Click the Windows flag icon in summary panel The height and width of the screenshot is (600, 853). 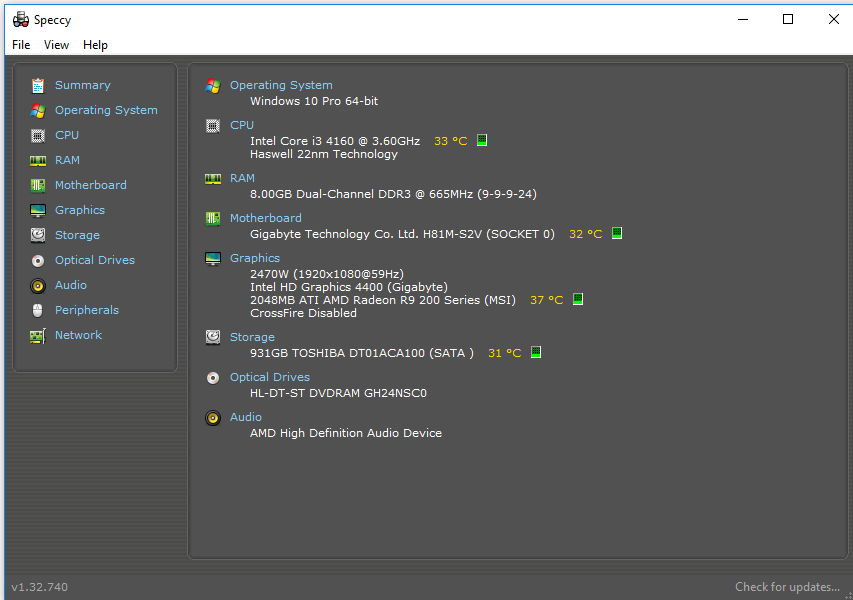213,85
